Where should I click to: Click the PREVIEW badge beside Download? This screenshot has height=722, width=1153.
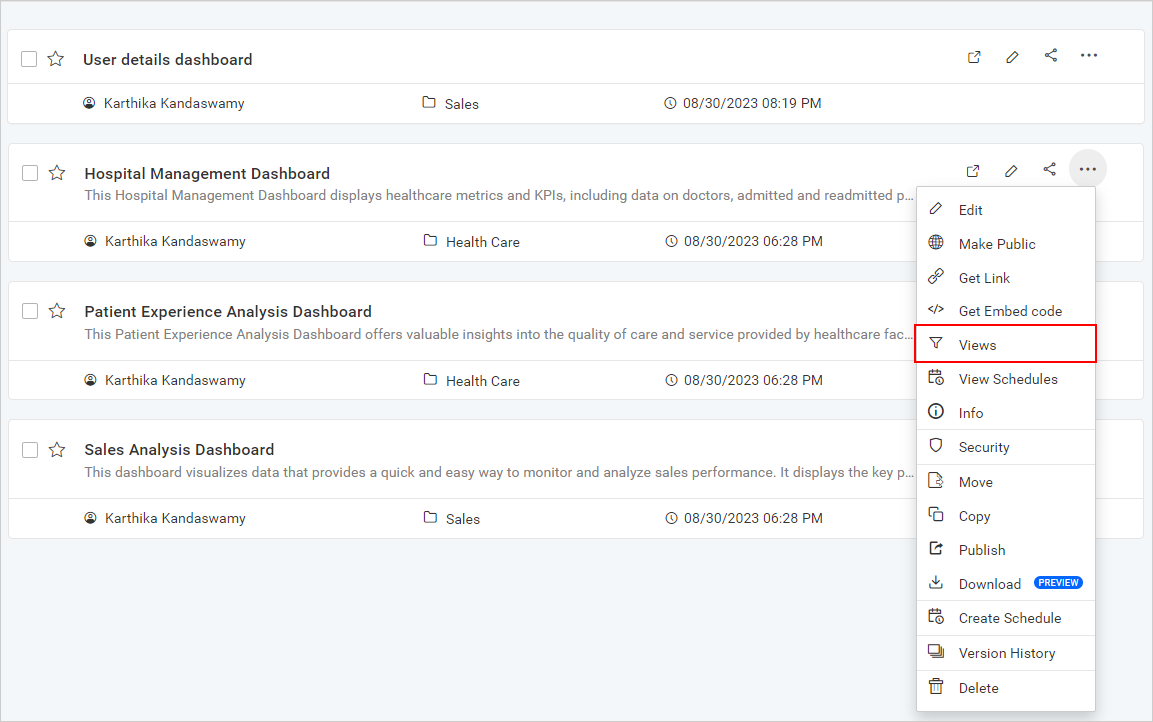coord(1058,582)
